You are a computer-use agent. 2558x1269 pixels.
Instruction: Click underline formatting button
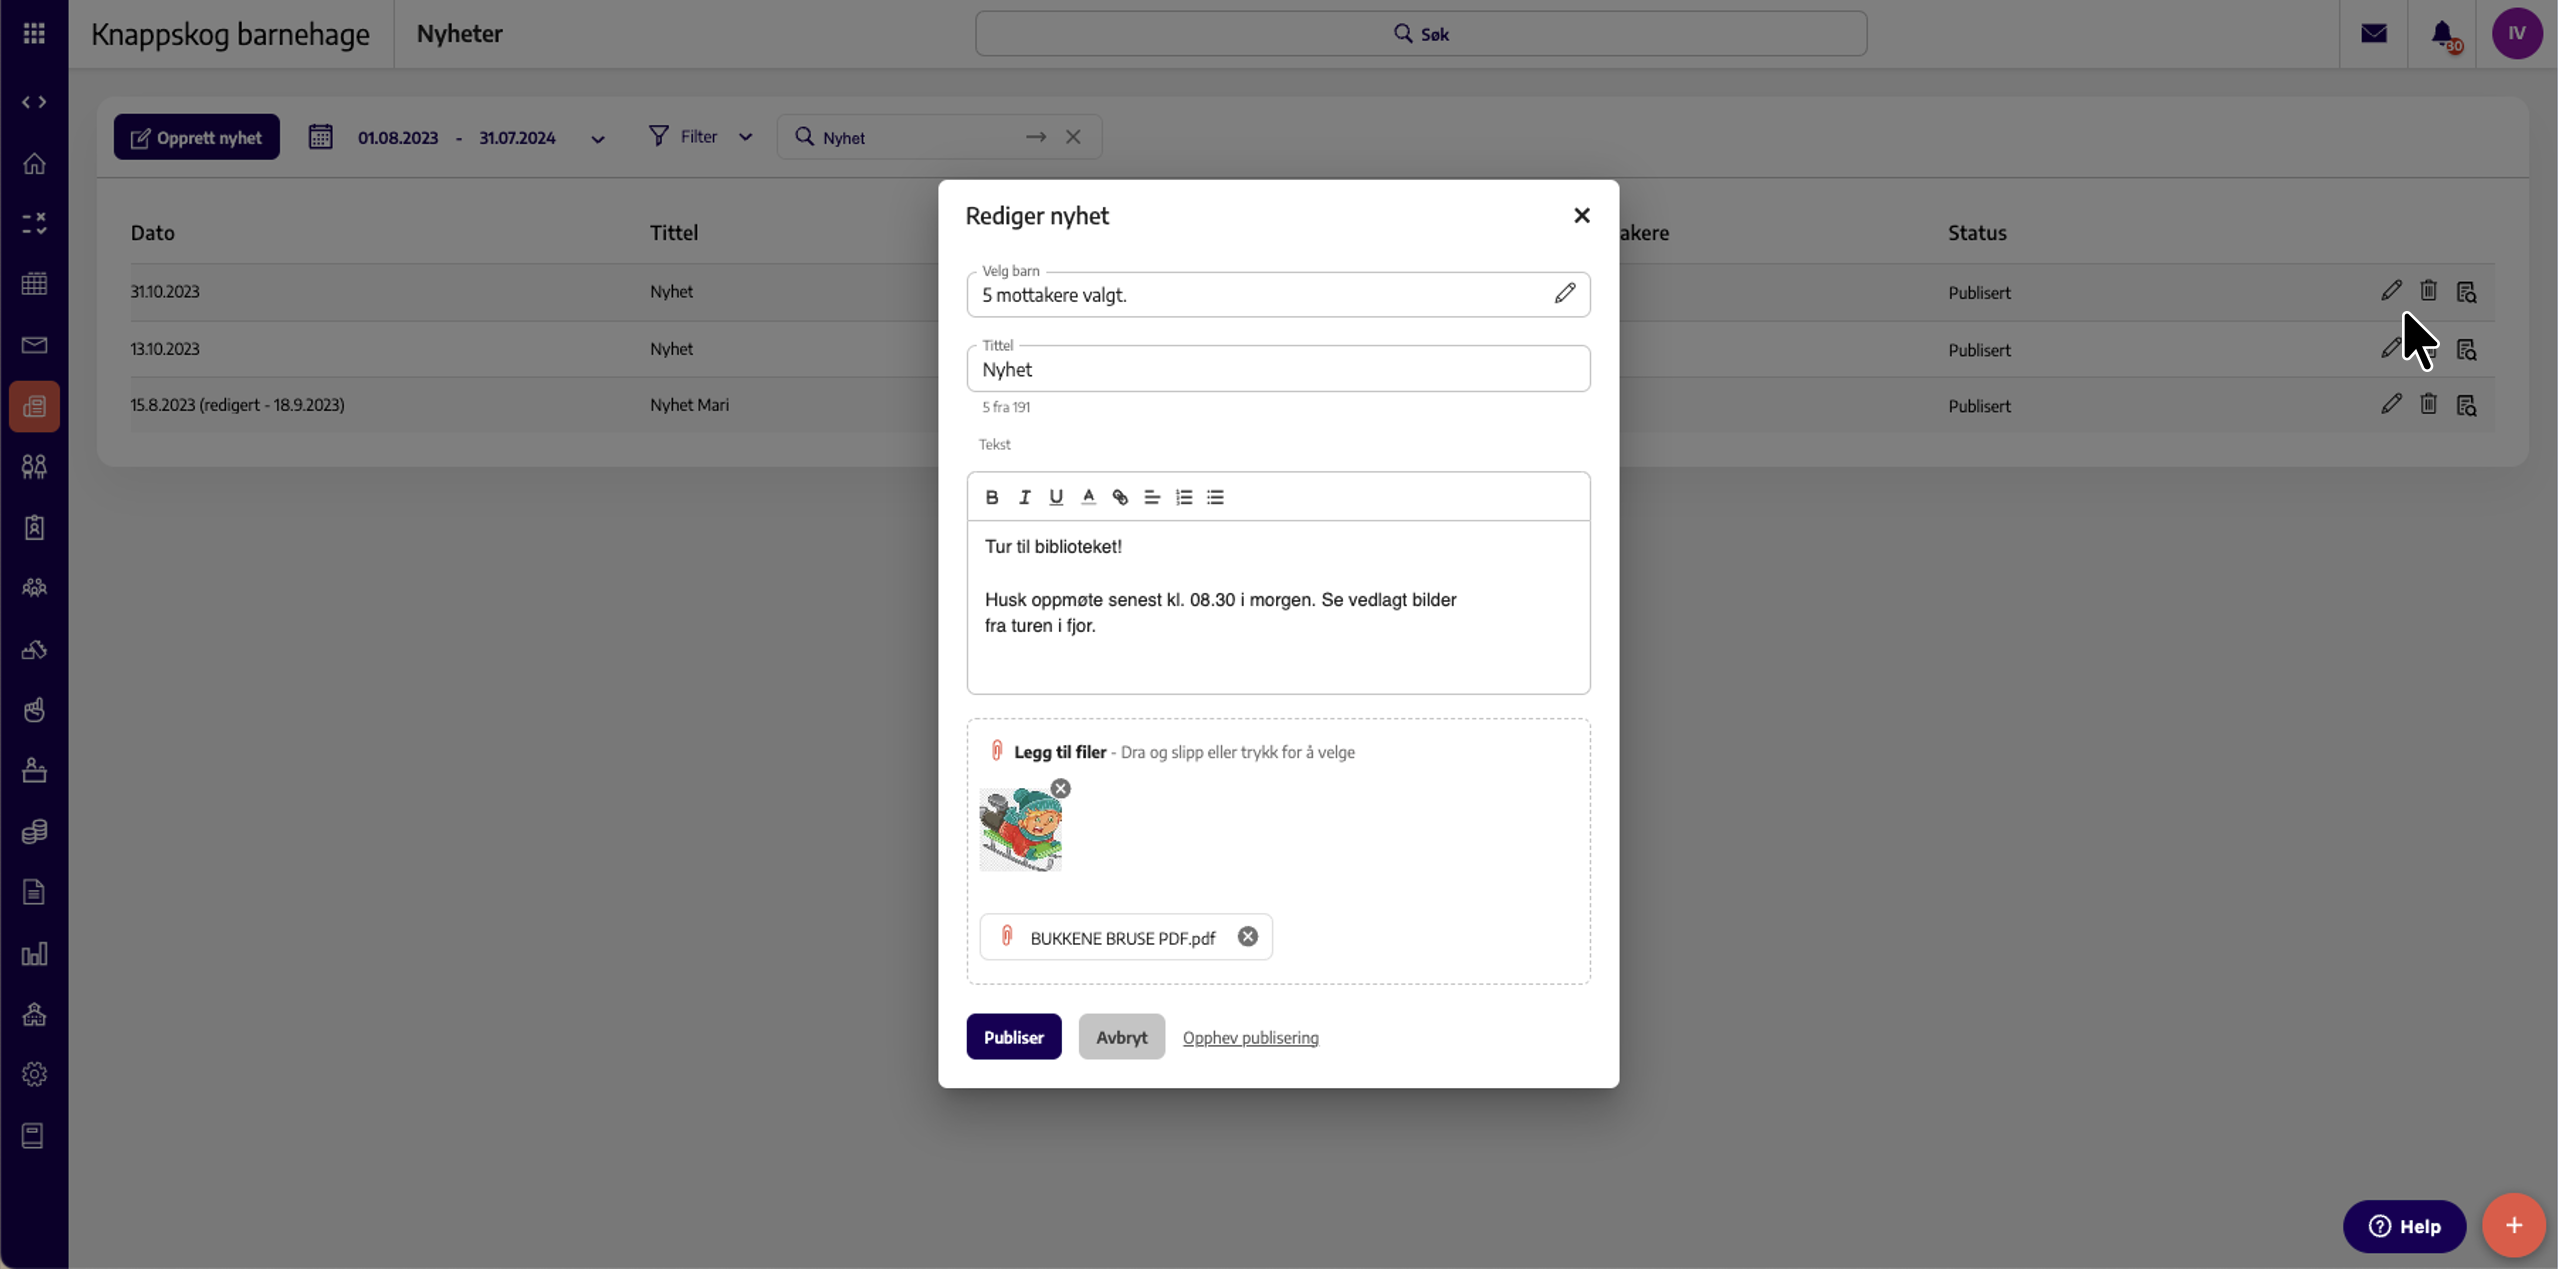(1056, 497)
